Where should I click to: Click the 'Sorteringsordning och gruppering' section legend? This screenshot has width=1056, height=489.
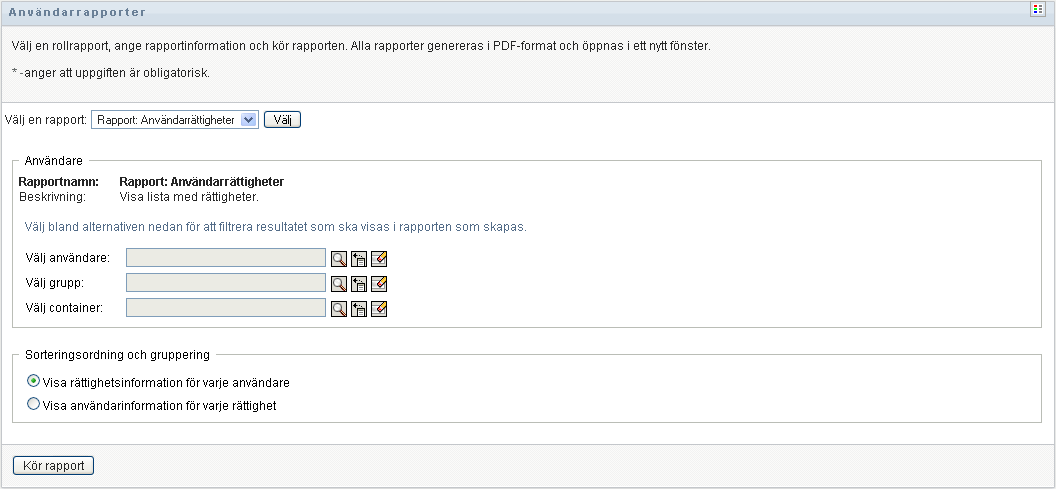(117, 354)
